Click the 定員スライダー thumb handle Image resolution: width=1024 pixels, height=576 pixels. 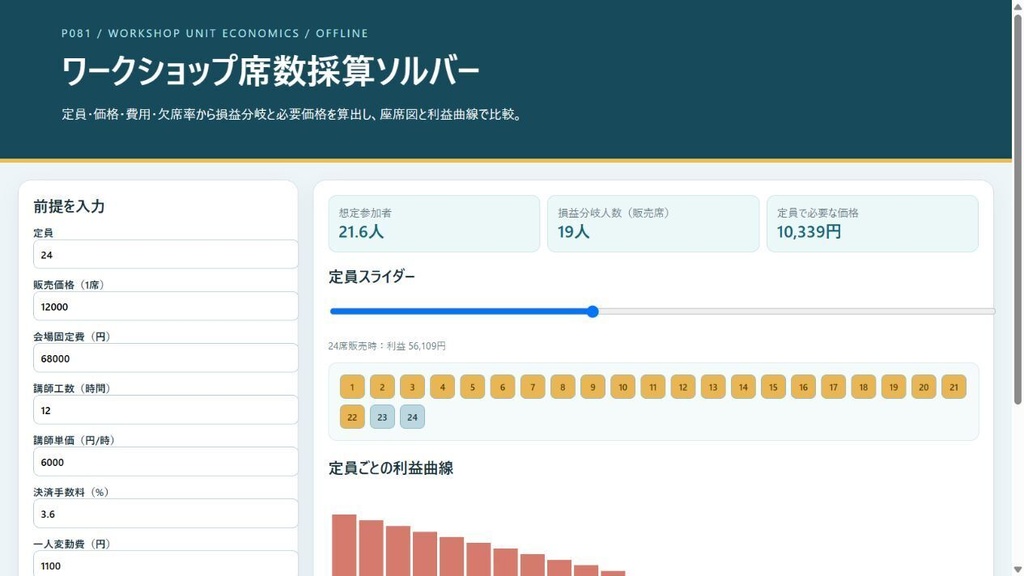[x=592, y=312]
